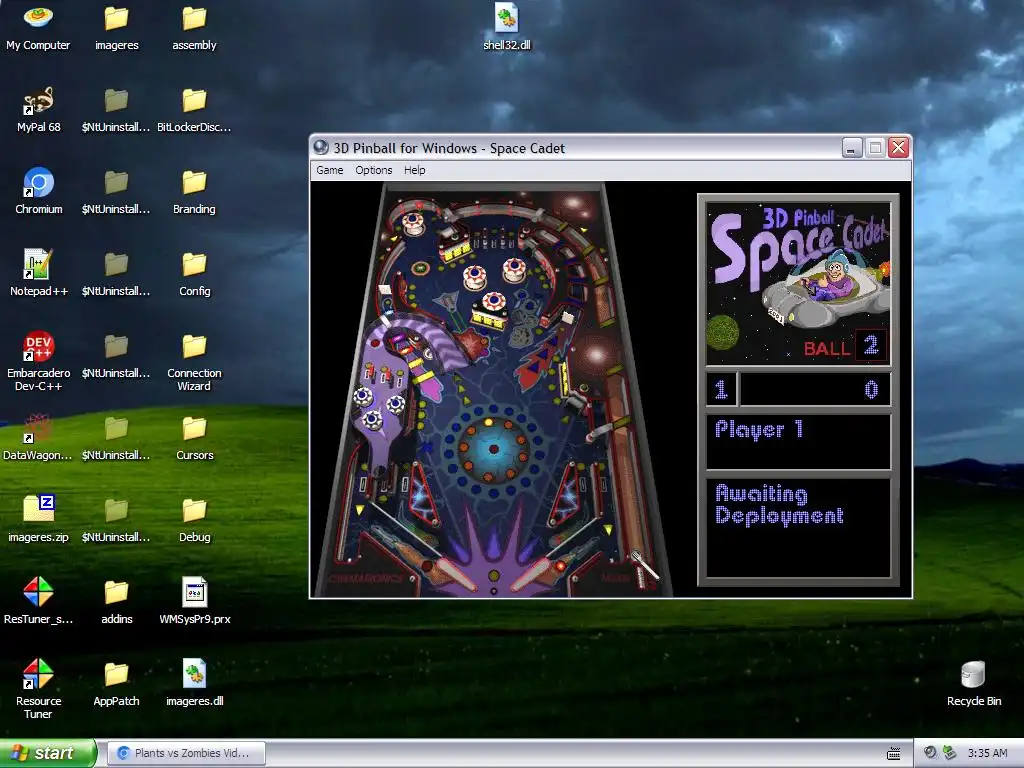
Task: Click the 3:35 AM clock
Action: coord(987,753)
